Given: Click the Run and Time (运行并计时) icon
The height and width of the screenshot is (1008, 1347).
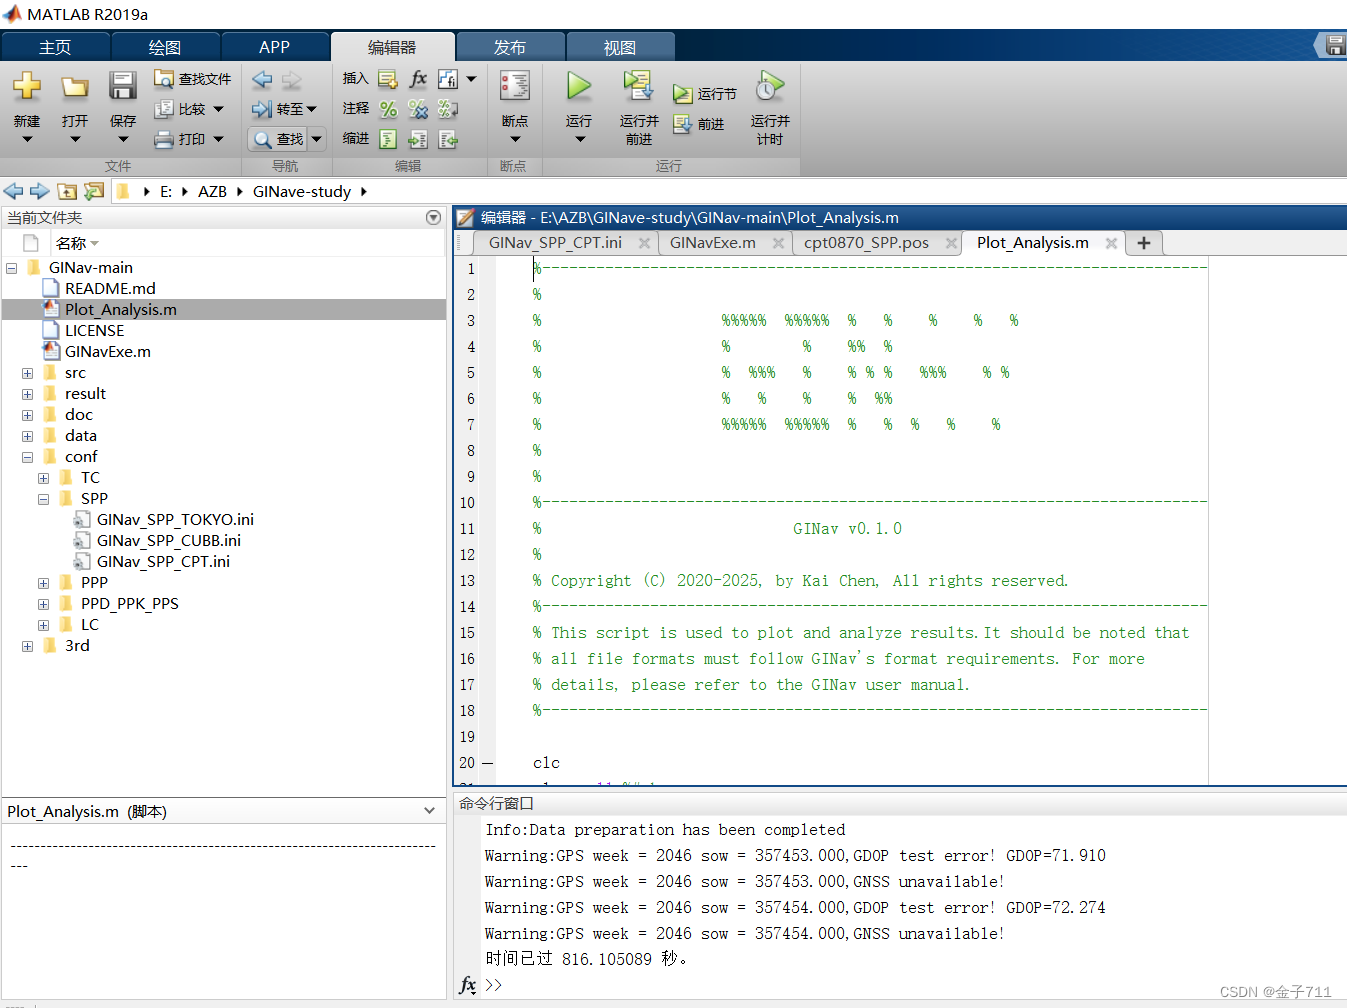Looking at the screenshot, I should (770, 86).
